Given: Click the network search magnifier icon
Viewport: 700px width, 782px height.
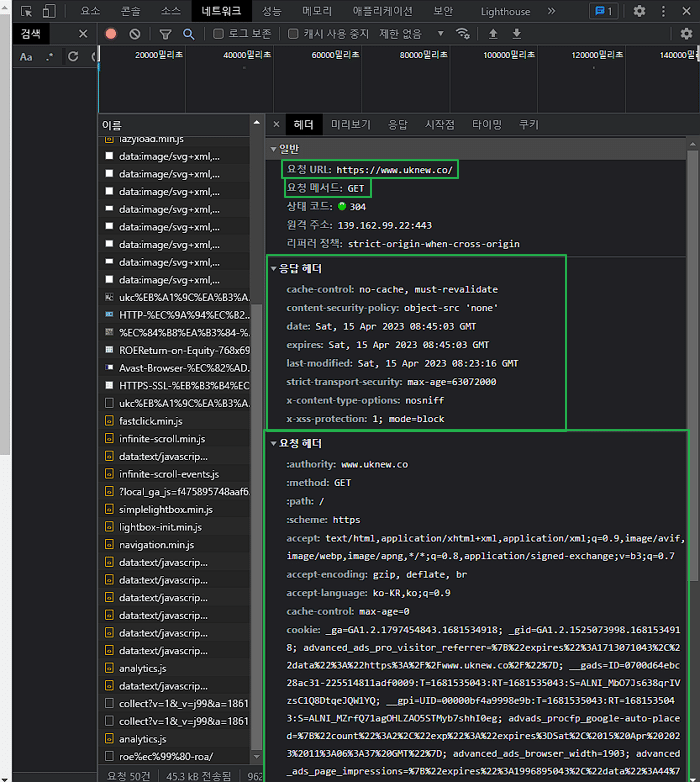Looking at the screenshot, I should pos(188,34).
